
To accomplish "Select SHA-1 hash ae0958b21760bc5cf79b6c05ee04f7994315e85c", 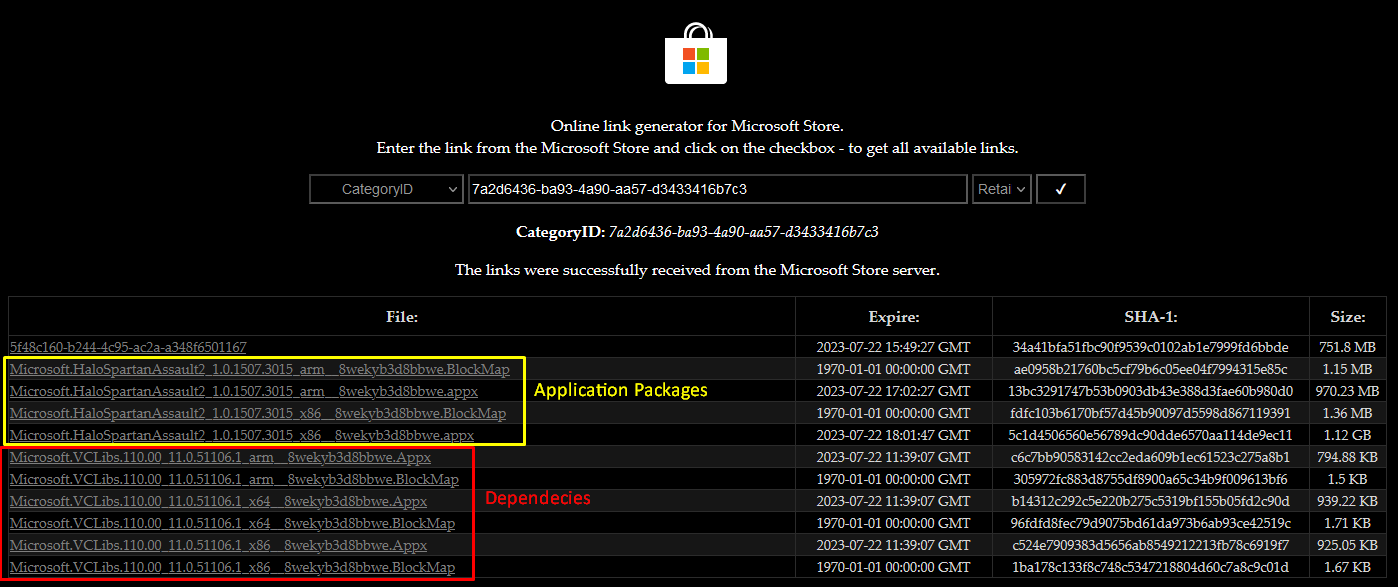I will pyautogui.click(x=1151, y=369).
